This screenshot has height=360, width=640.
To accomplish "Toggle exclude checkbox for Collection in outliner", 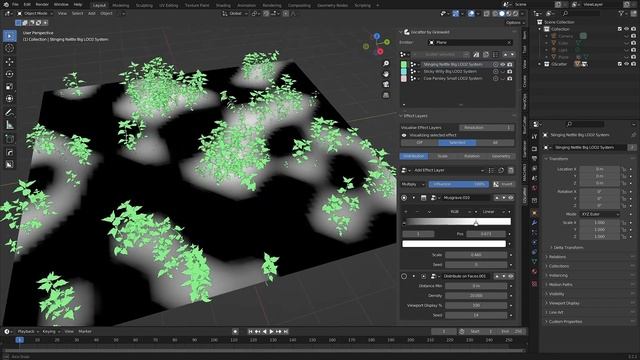I will pyautogui.click(x=620, y=29).
